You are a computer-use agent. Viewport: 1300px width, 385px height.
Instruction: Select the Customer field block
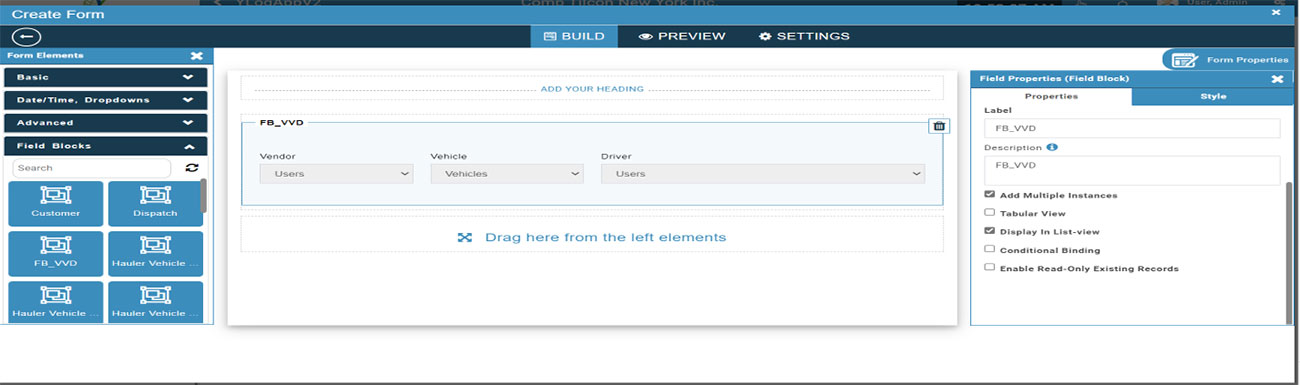[56, 203]
